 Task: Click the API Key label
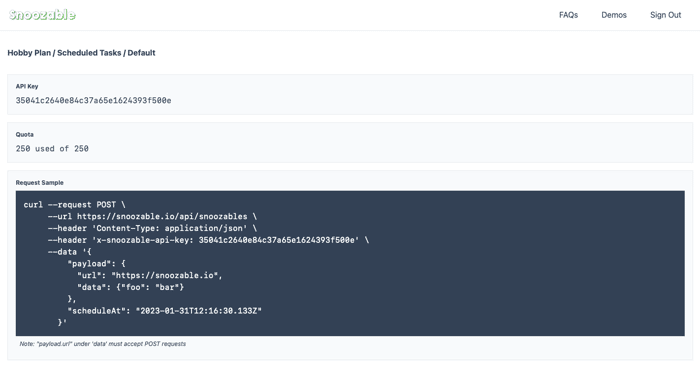tap(27, 87)
